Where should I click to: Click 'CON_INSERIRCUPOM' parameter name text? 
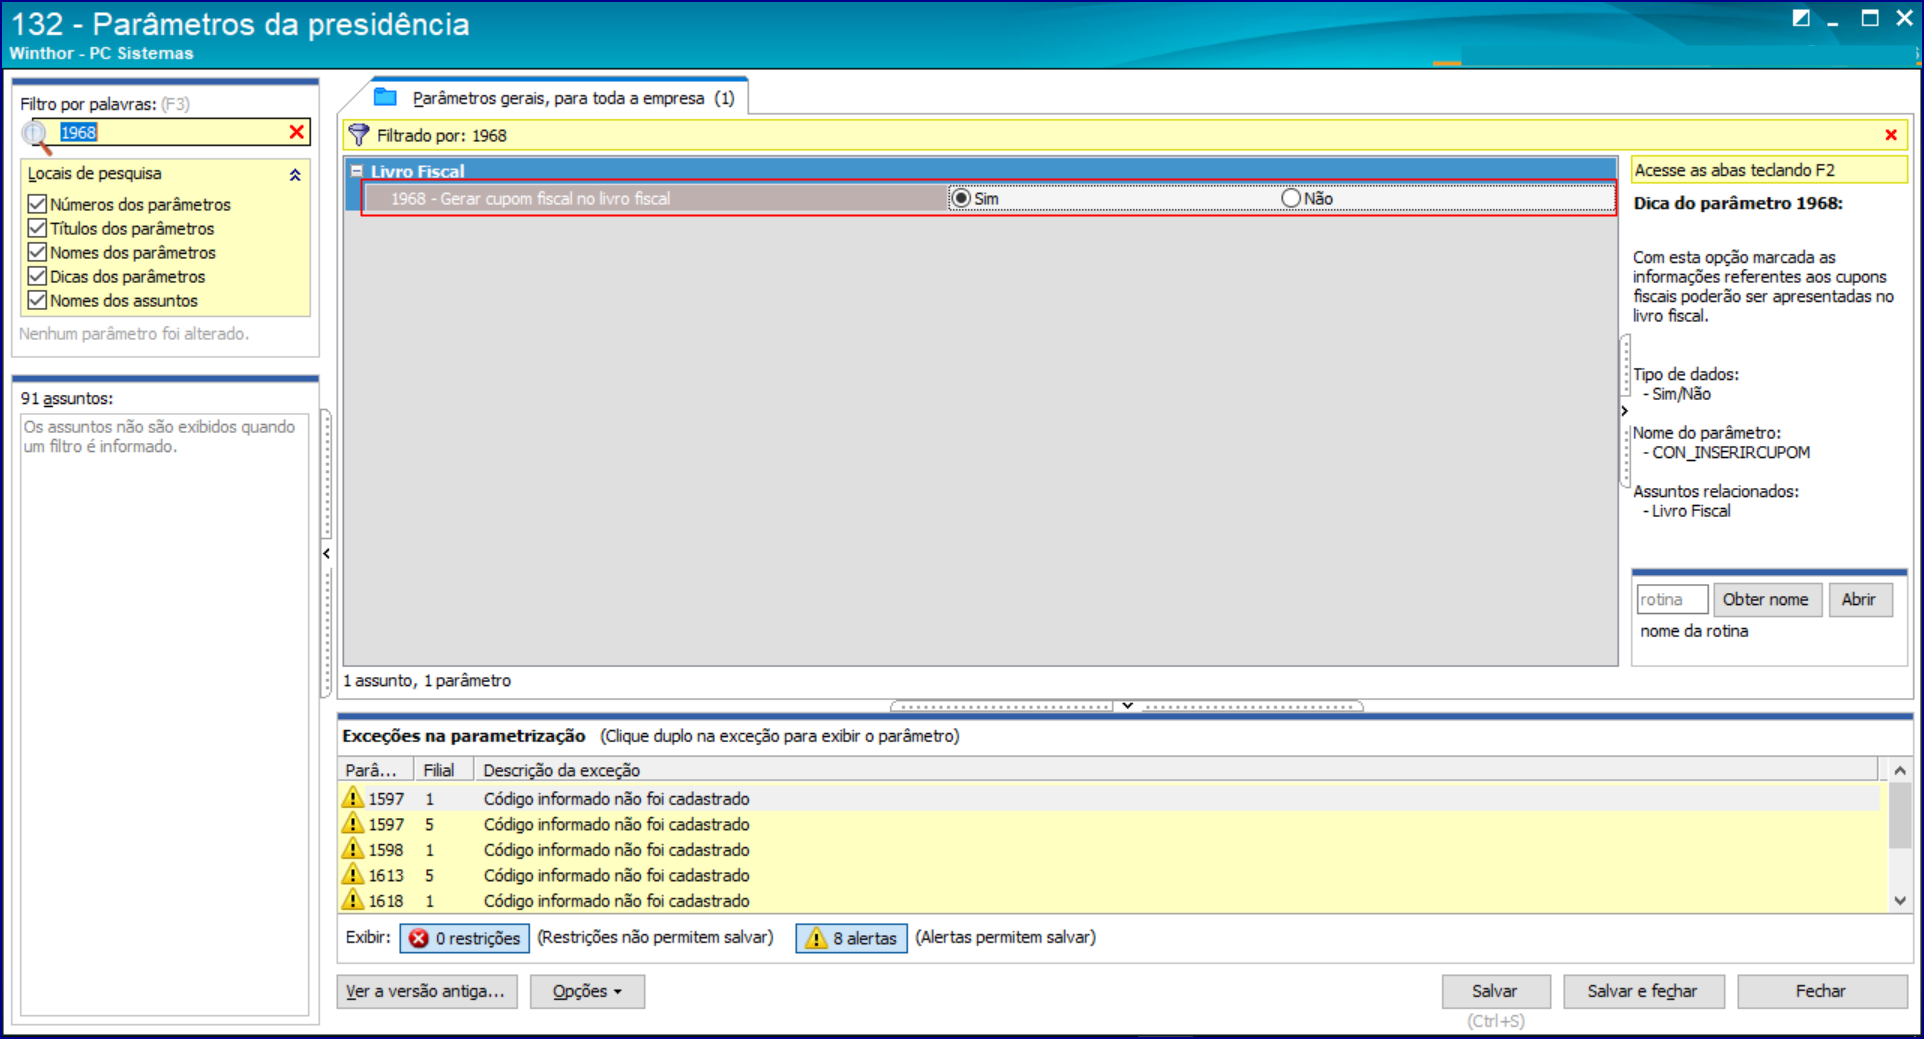pos(1731,452)
